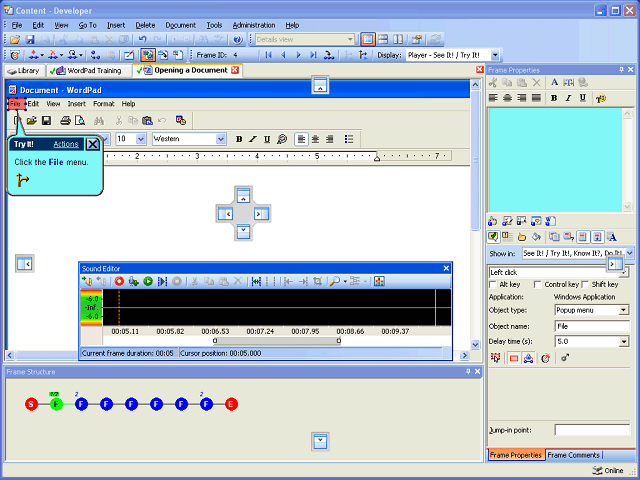Viewport: 640px width, 480px height.
Task: Switch to the WordPad Training tab
Action: coord(89,71)
